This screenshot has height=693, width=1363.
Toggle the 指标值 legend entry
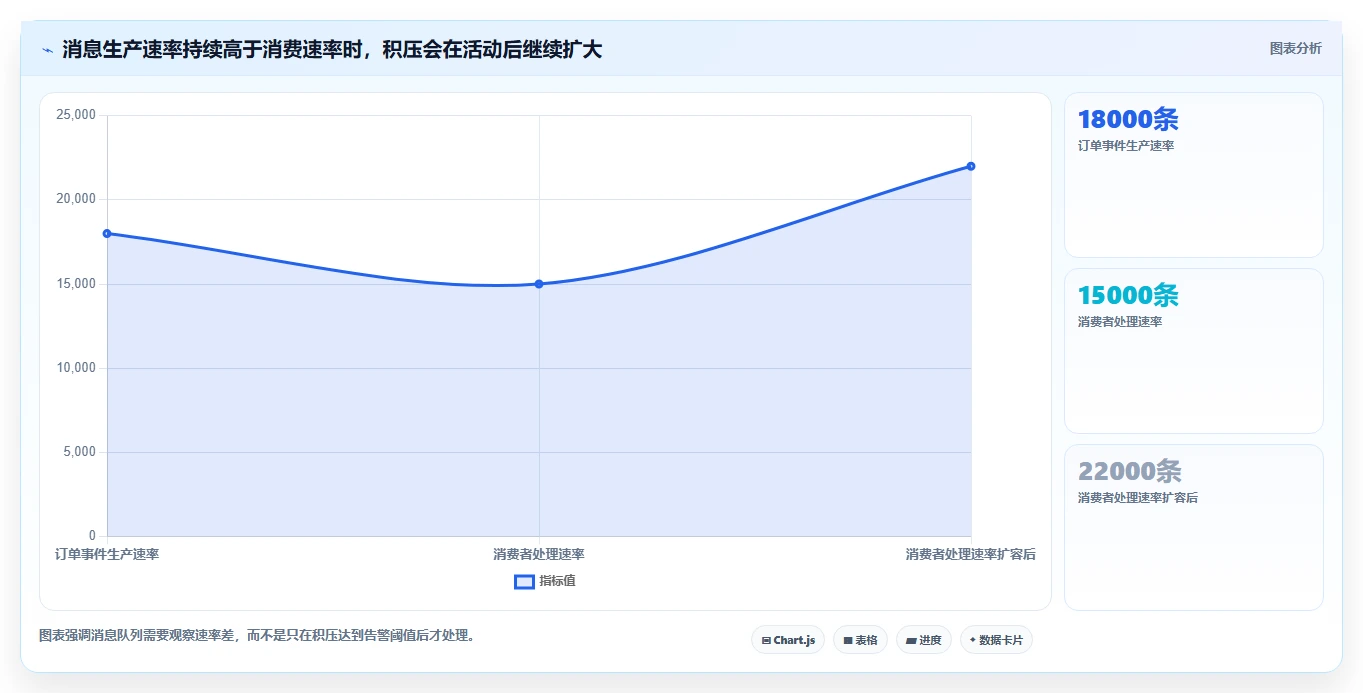click(x=545, y=581)
